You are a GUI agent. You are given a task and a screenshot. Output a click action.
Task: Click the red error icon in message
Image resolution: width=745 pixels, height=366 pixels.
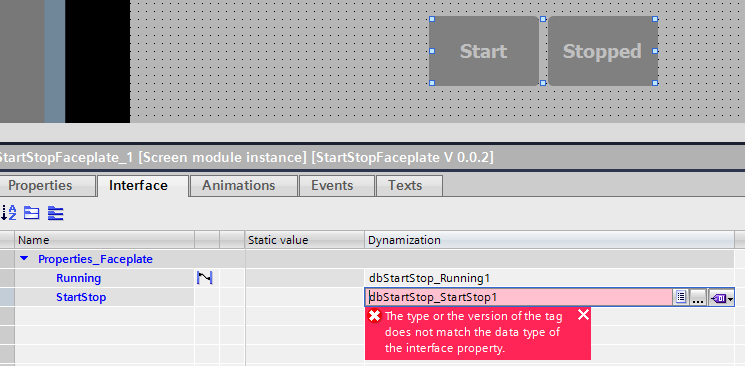tap(375, 316)
